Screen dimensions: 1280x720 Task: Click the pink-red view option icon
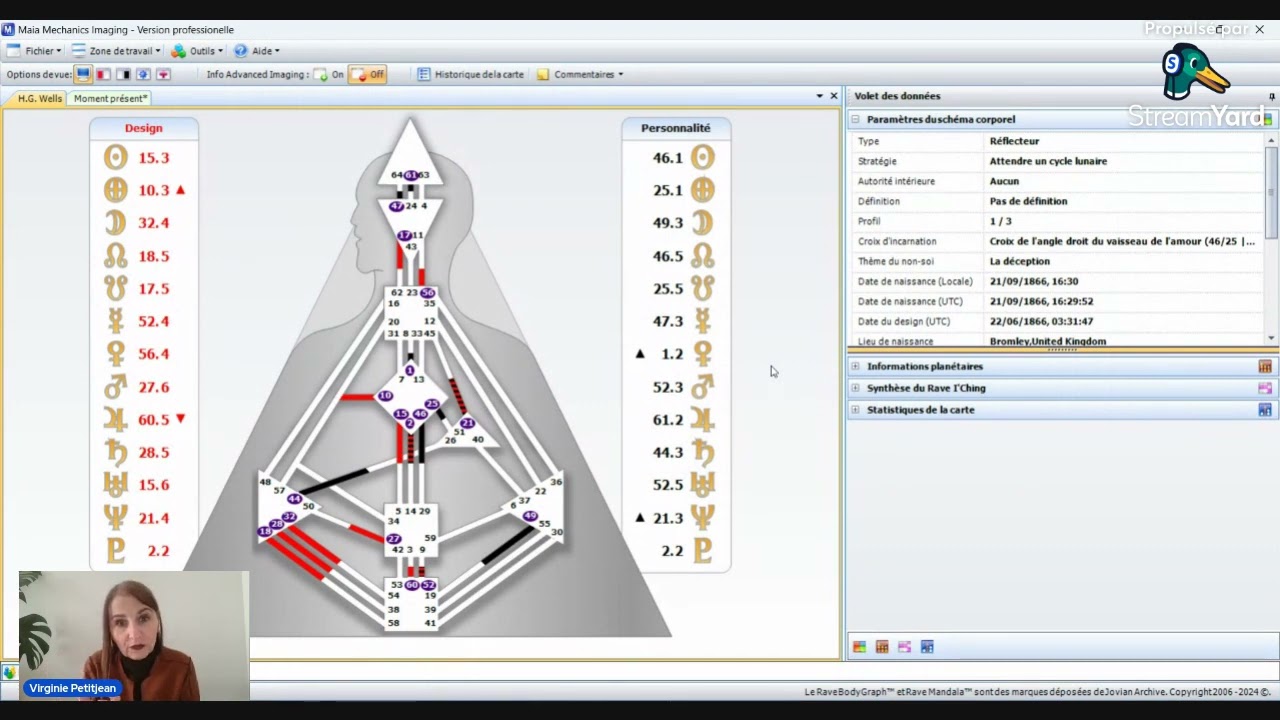163,74
